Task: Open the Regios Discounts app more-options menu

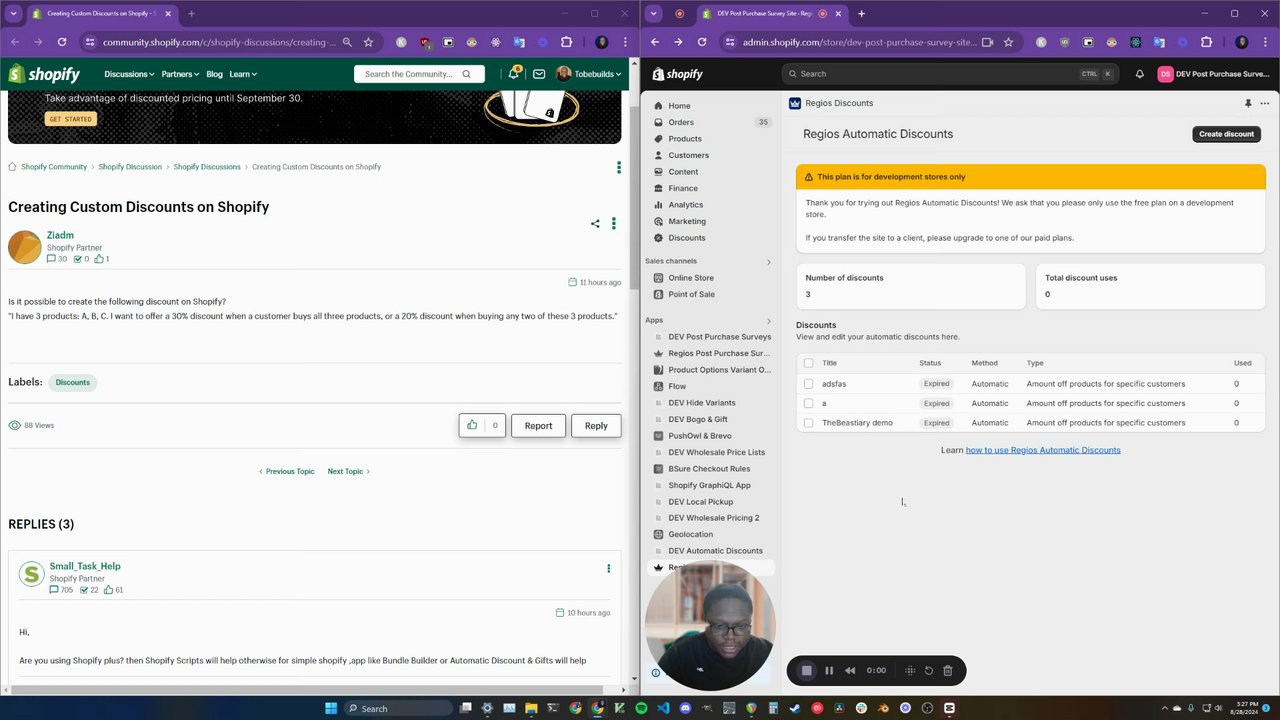Action: click(x=1264, y=103)
